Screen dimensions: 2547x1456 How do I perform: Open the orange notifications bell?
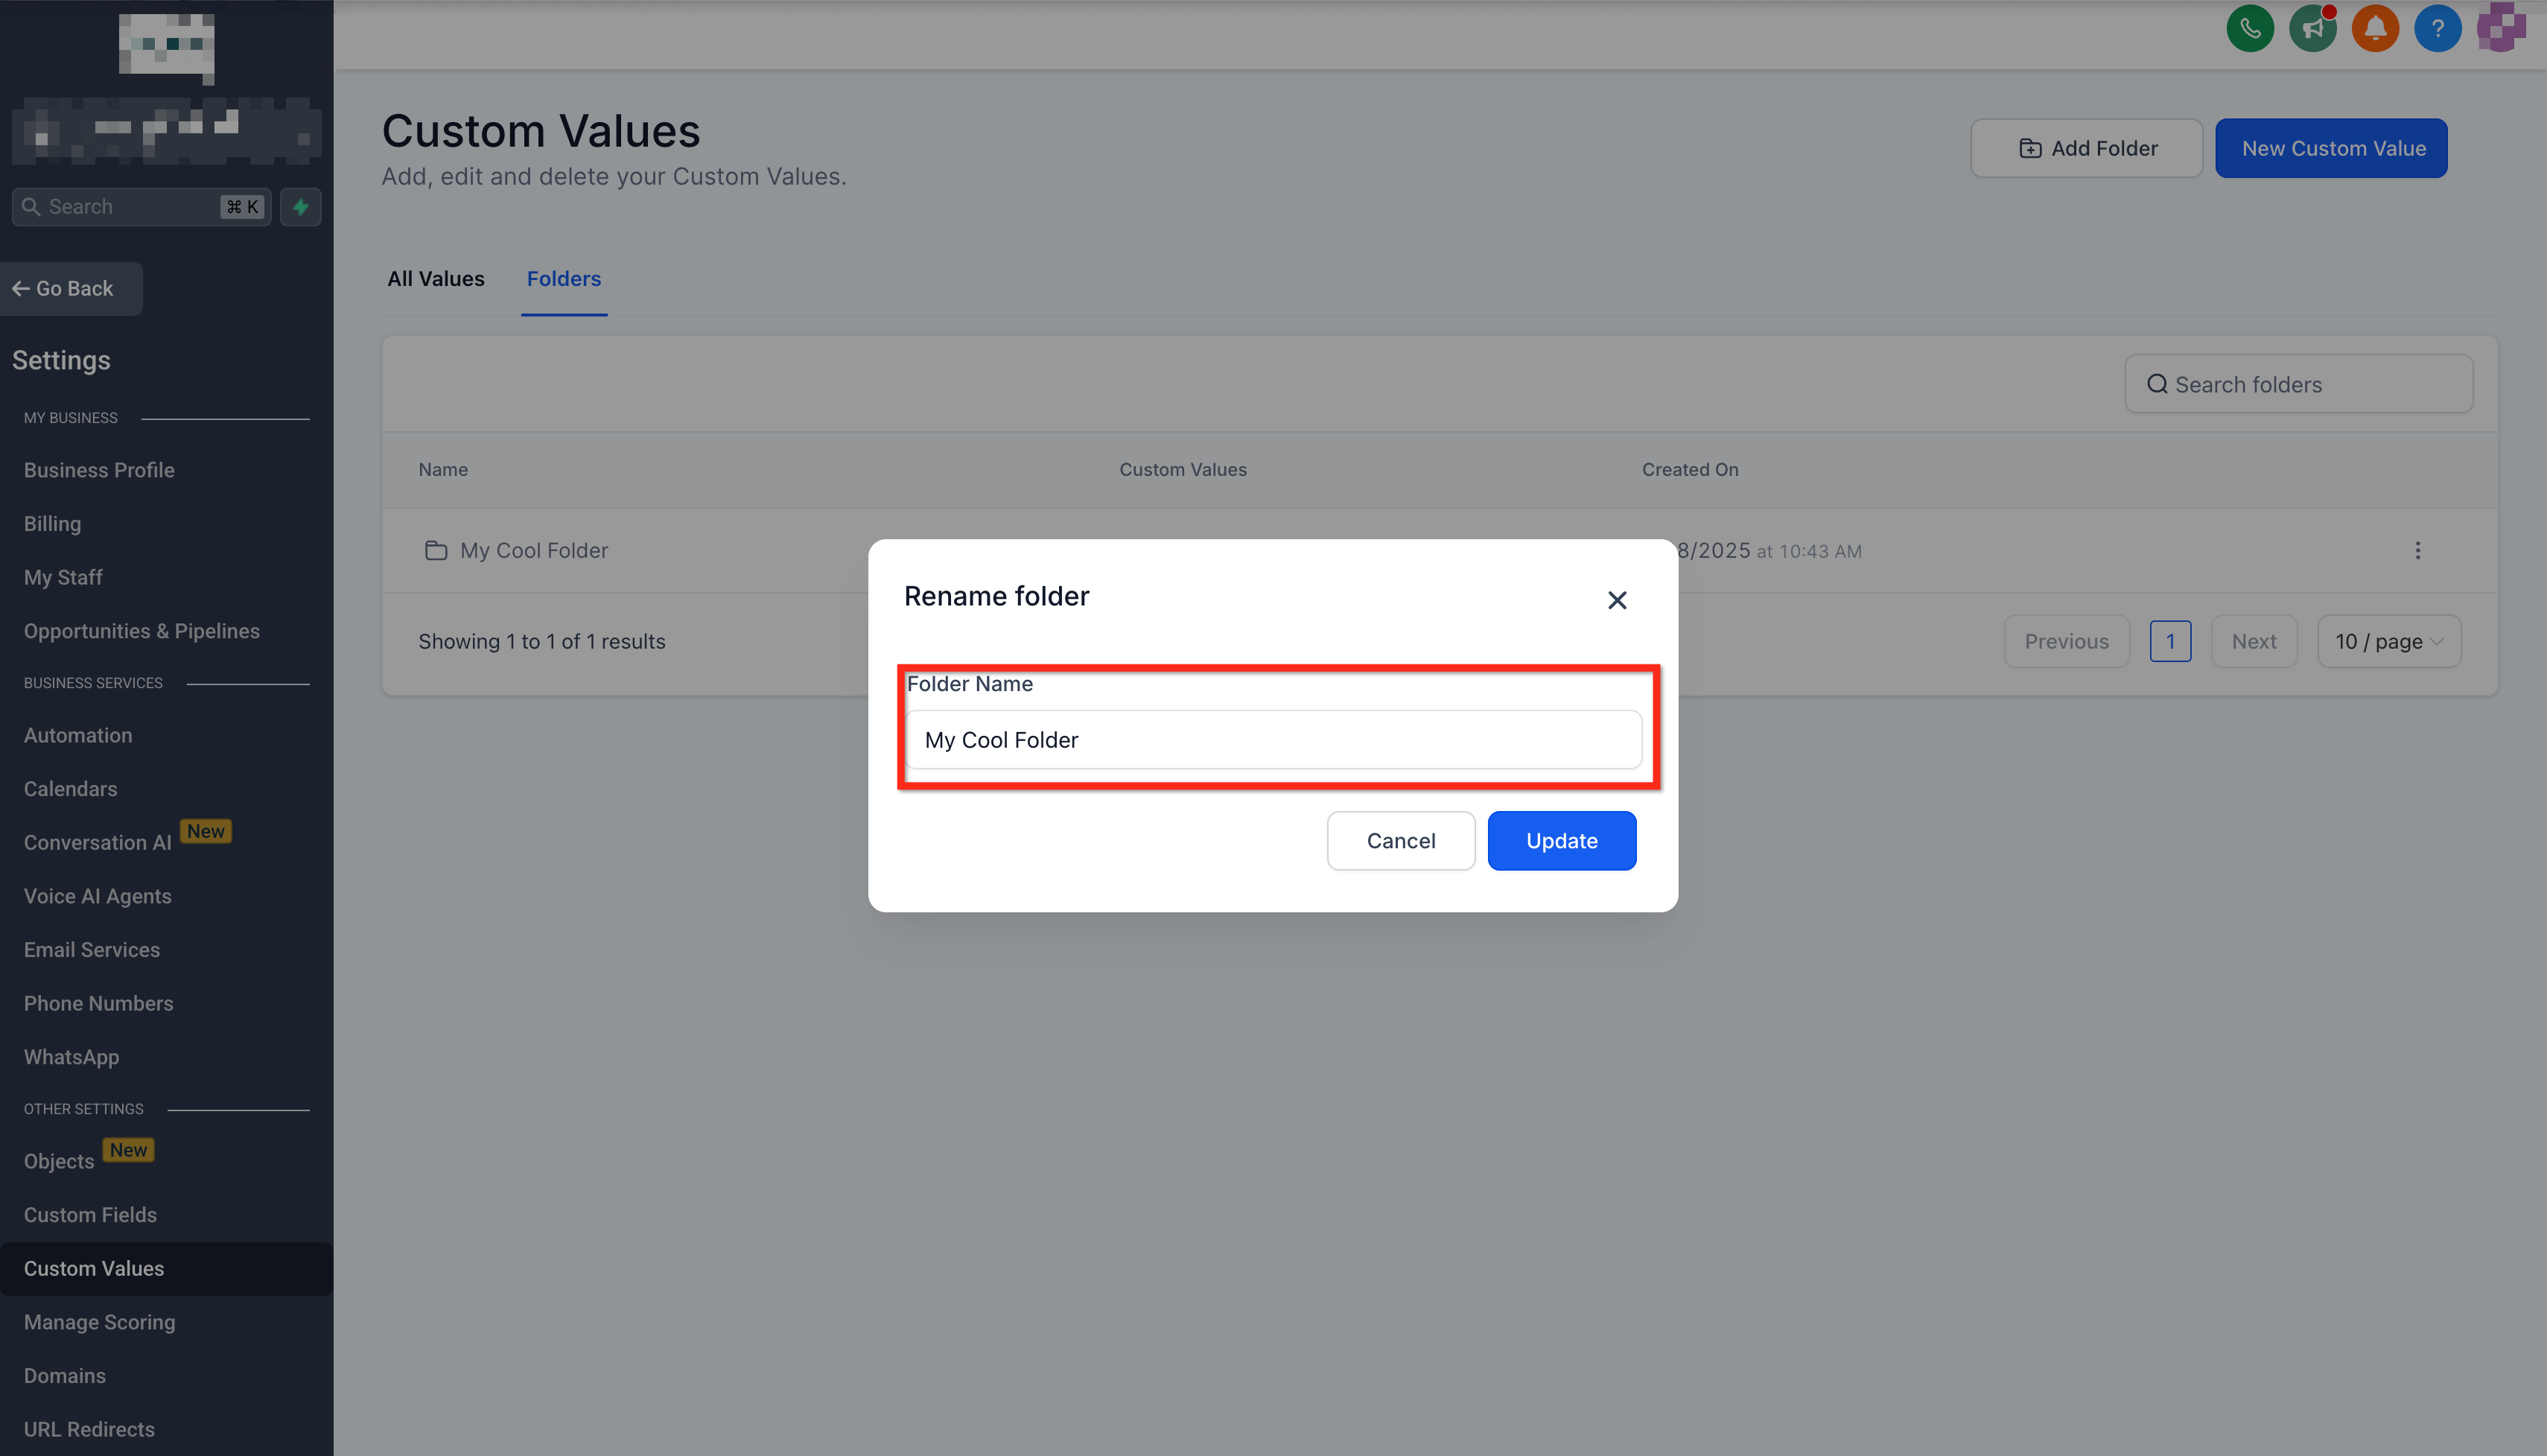coord(2375,28)
